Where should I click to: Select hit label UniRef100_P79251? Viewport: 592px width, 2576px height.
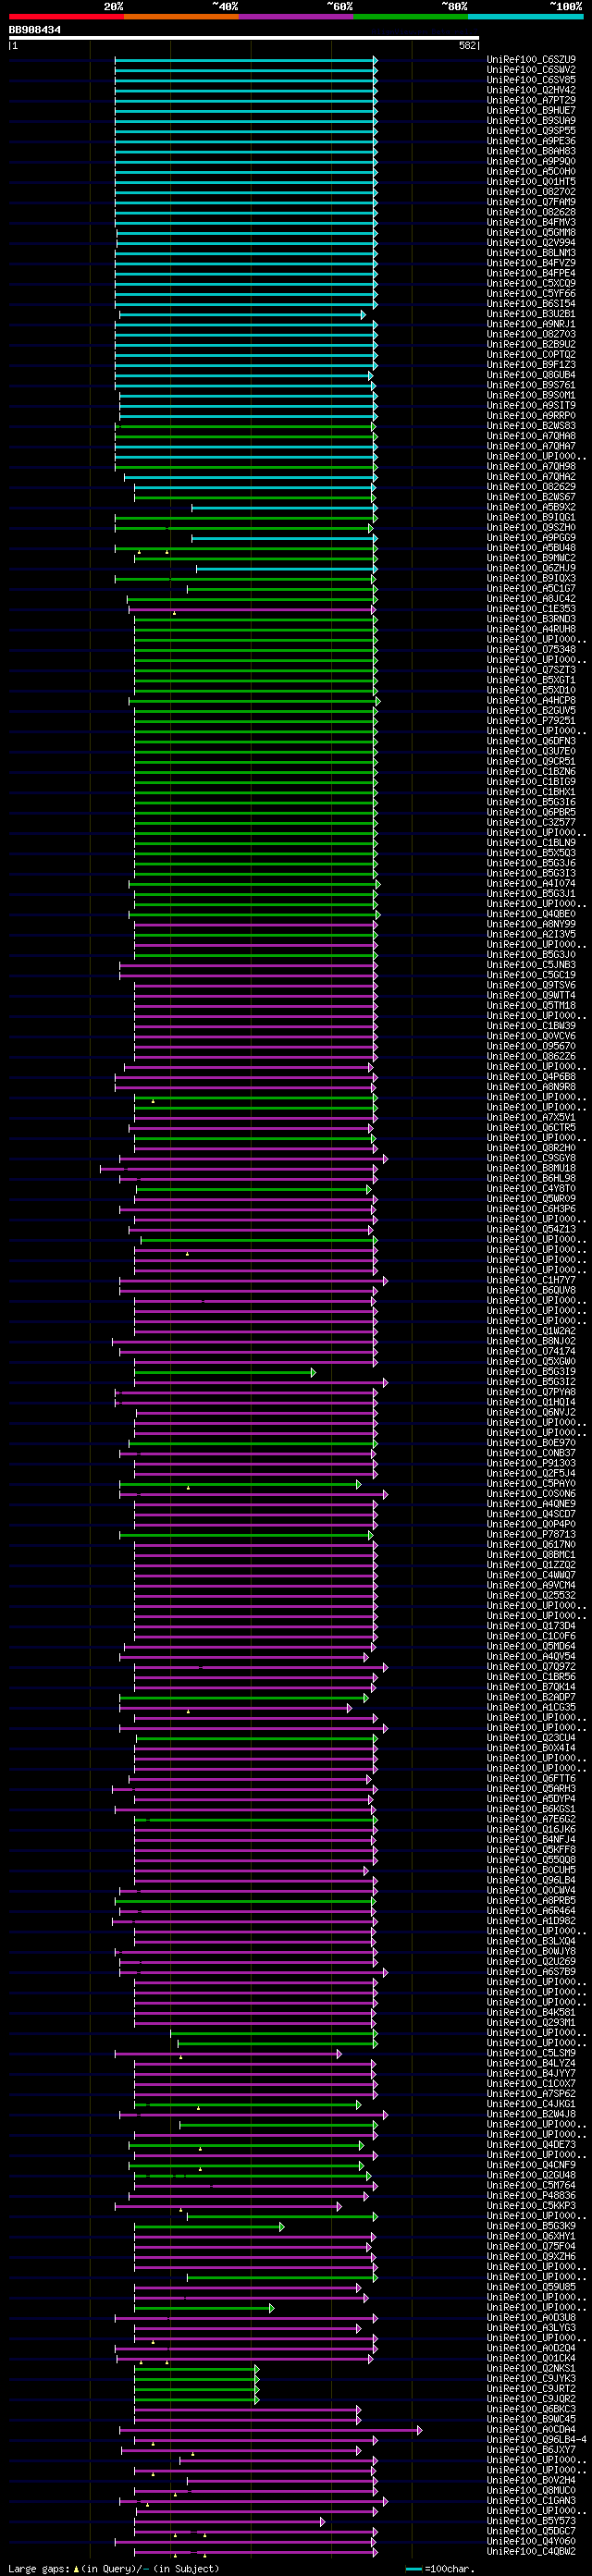(x=531, y=720)
